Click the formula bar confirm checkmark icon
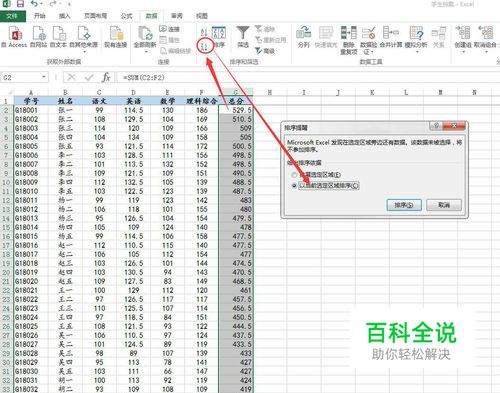Viewport: 500px width, 393px height. pyautogui.click(x=89, y=78)
